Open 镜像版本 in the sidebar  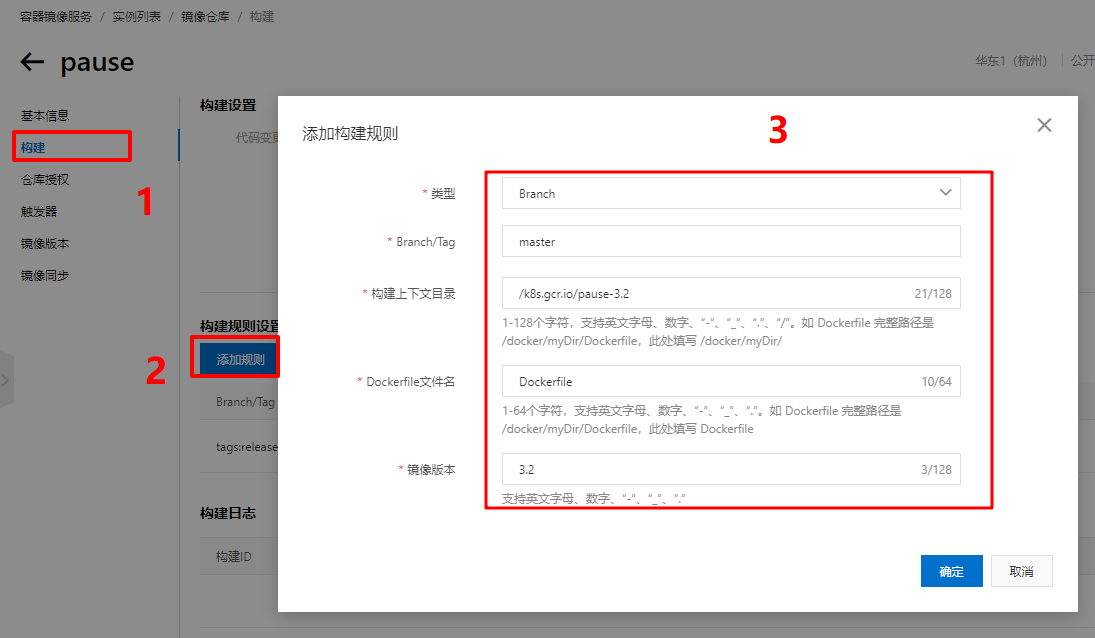45,244
